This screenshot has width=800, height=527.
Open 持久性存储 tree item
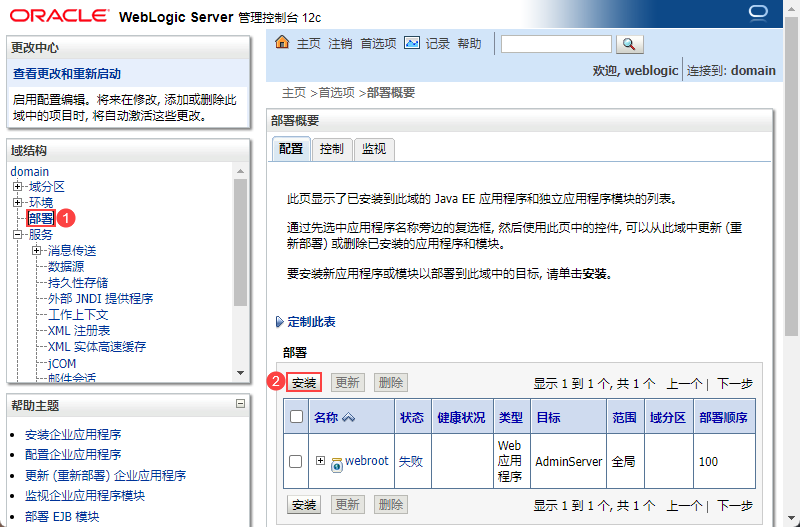pyautogui.click(x=78, y=283)
